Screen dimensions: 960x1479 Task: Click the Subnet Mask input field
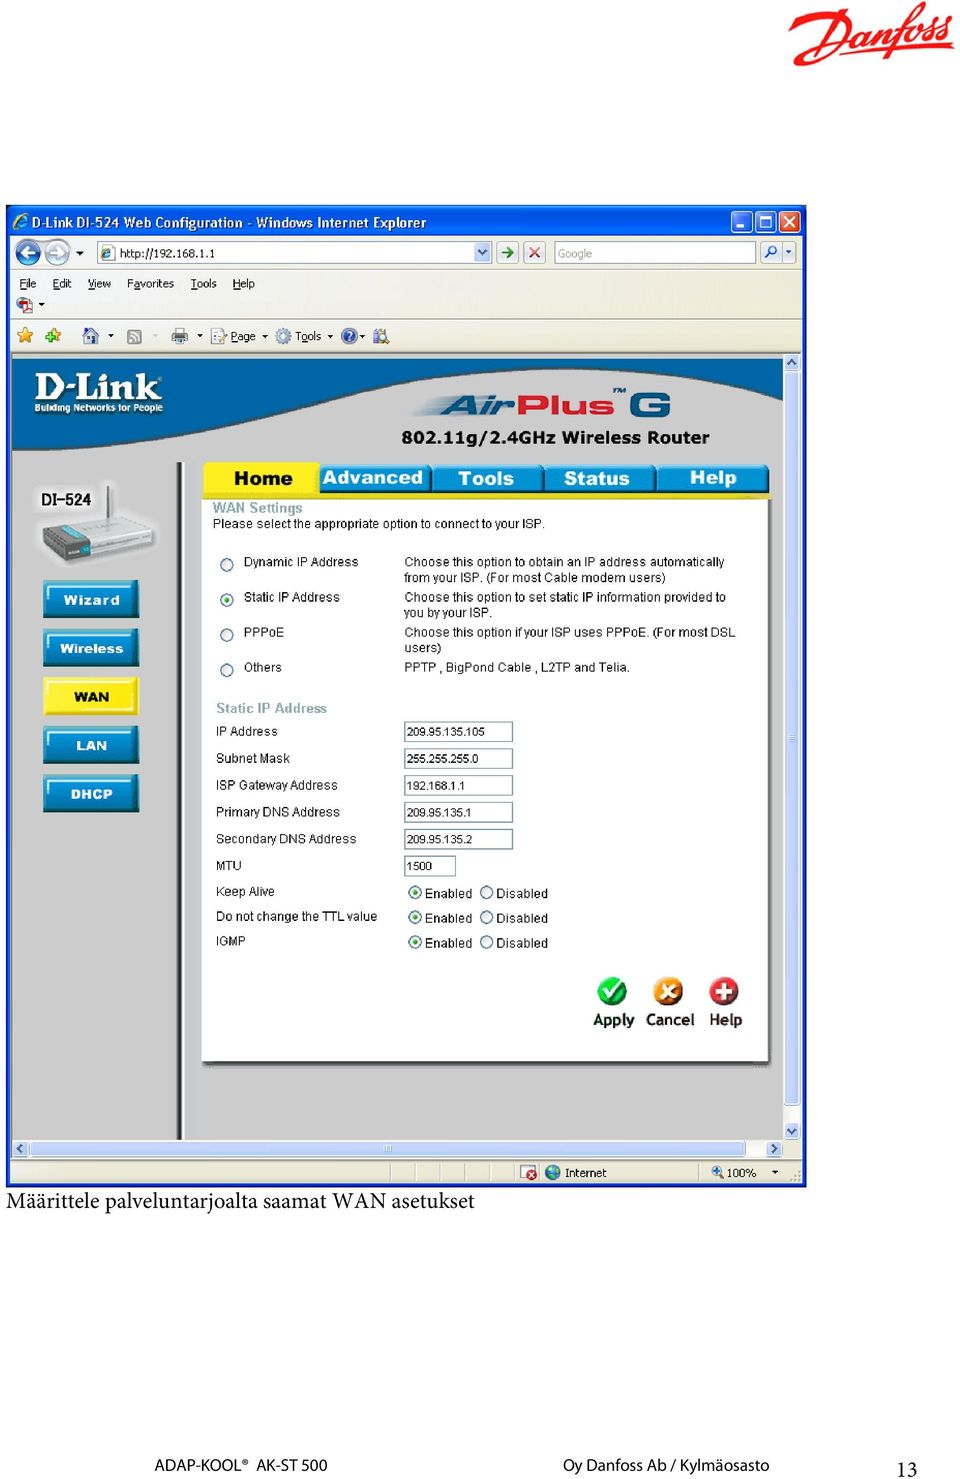(x=458, y=759)
